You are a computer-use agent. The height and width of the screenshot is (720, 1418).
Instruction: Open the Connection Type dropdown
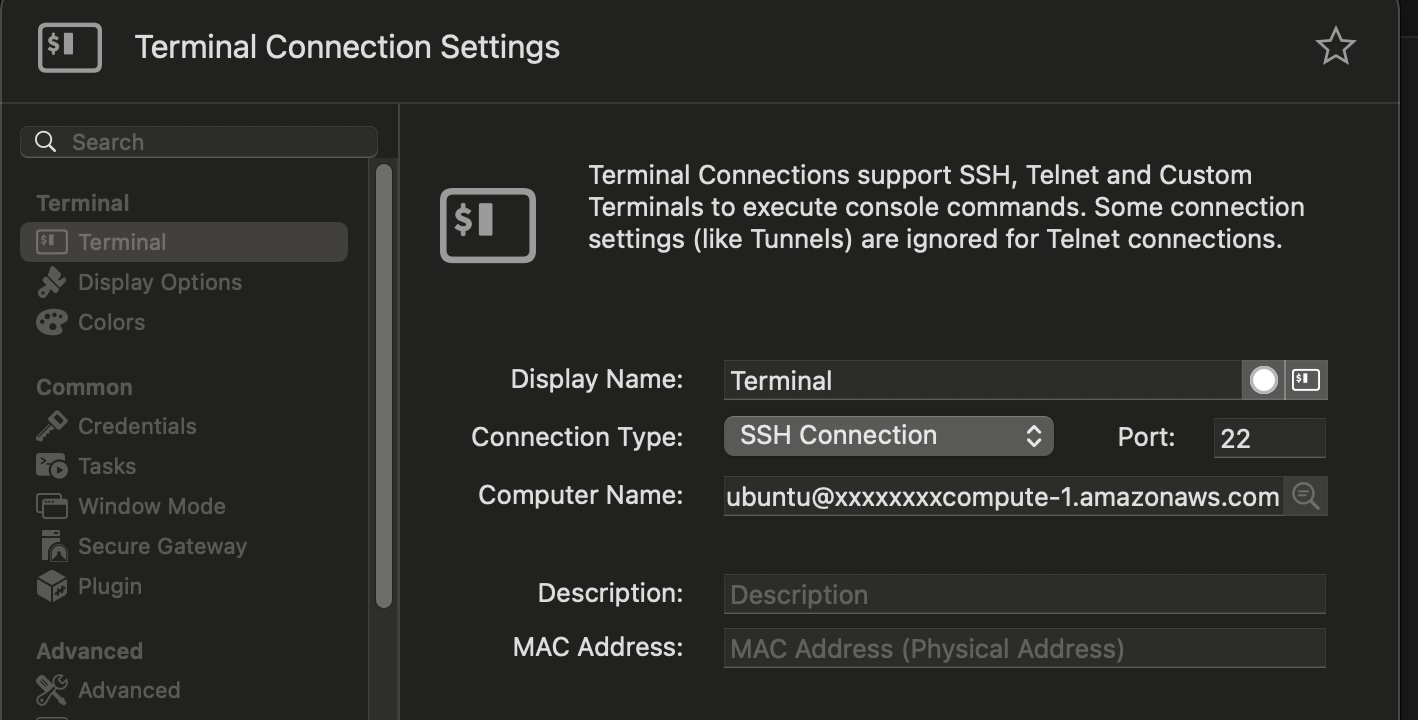(x=888, y=436)
